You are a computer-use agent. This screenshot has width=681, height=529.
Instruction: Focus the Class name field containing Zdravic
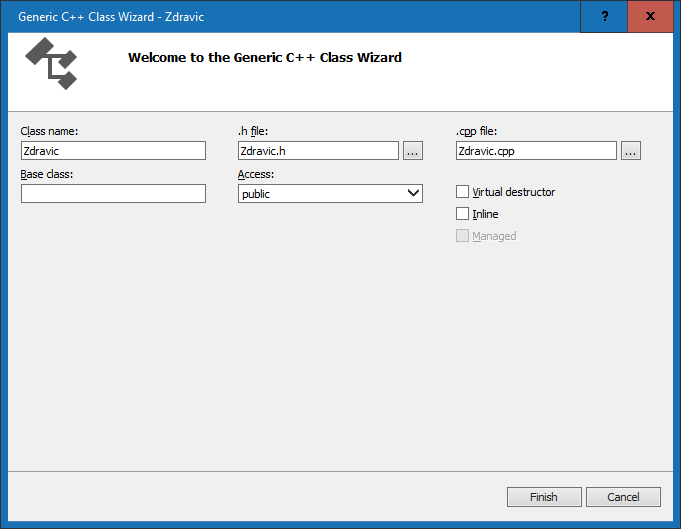pos(113,151)
